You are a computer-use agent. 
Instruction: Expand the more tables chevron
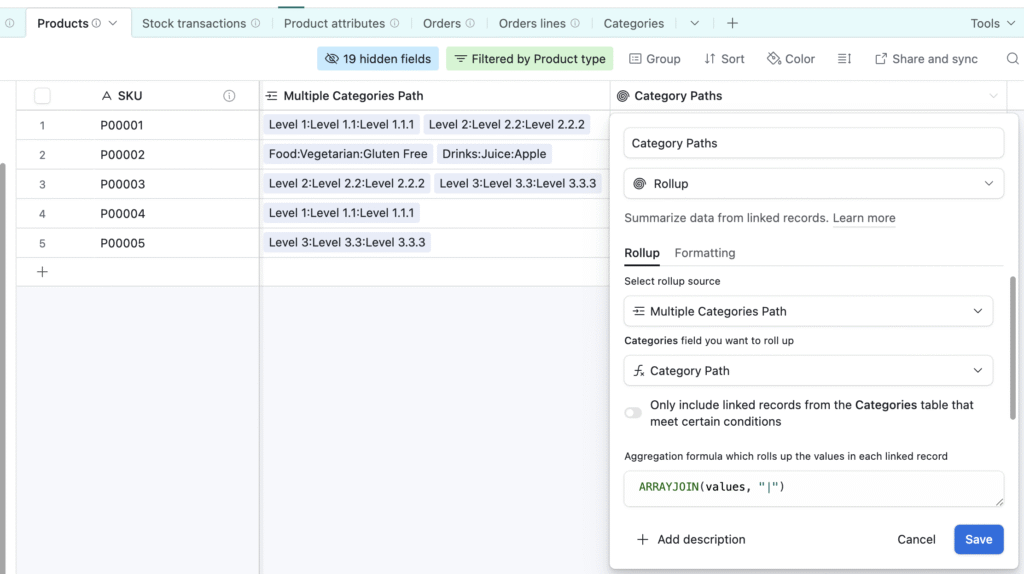[x=694, y=24]
